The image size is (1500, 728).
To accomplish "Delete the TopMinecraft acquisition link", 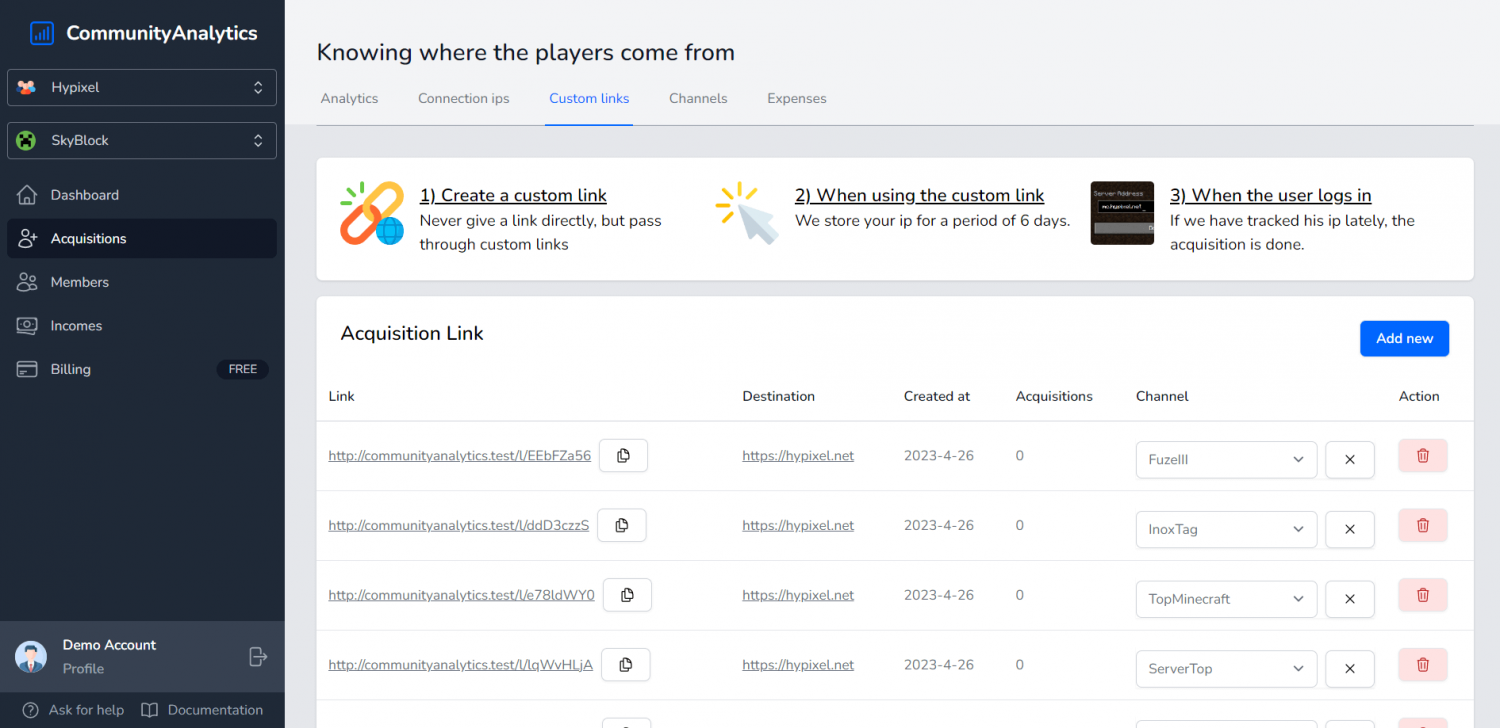I will [1423, 595].
